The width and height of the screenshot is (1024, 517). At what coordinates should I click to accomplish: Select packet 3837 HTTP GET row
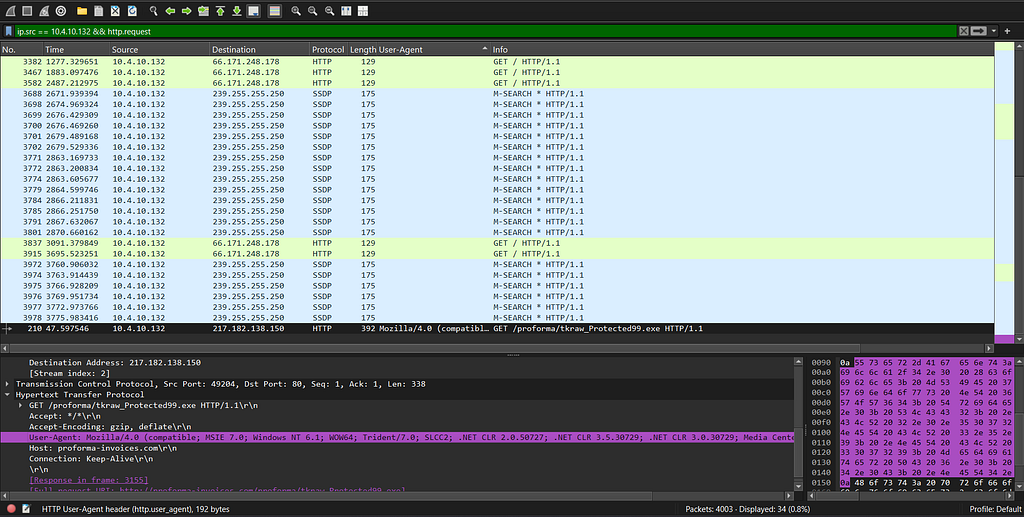coord(497,243)
